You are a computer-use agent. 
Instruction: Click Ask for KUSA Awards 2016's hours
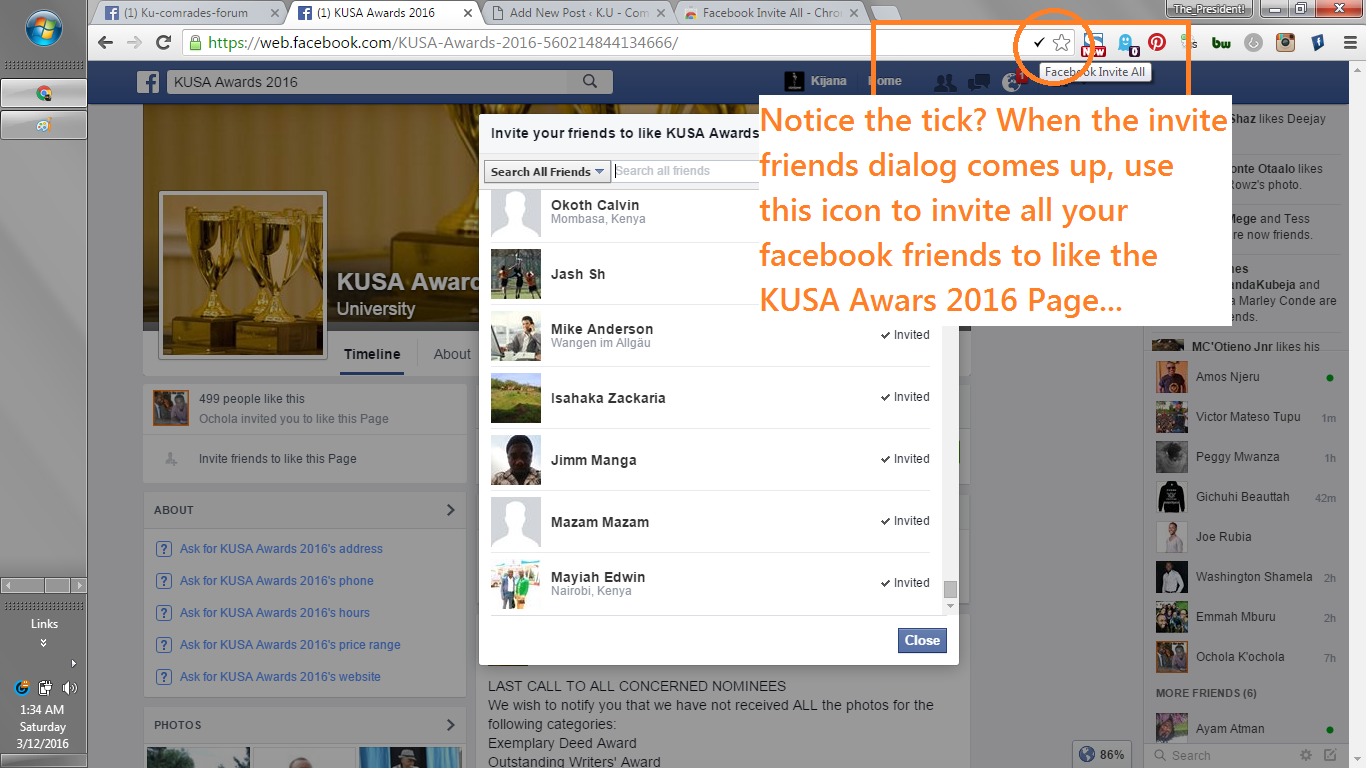[x=275, y=613]
